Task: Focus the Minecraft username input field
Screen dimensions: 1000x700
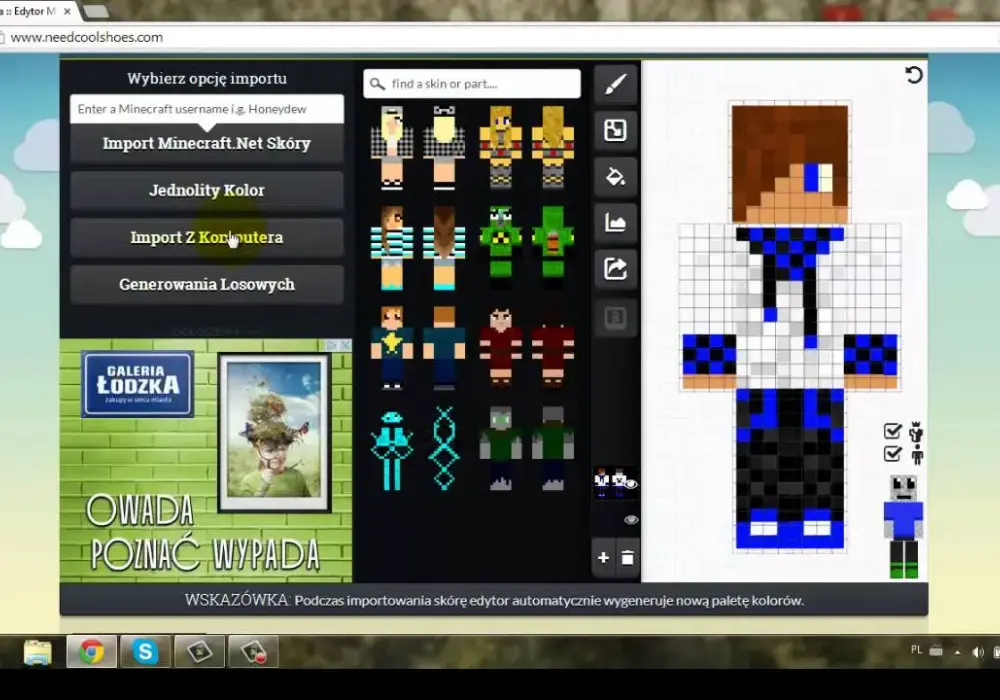Action: [x=207, y=109]
